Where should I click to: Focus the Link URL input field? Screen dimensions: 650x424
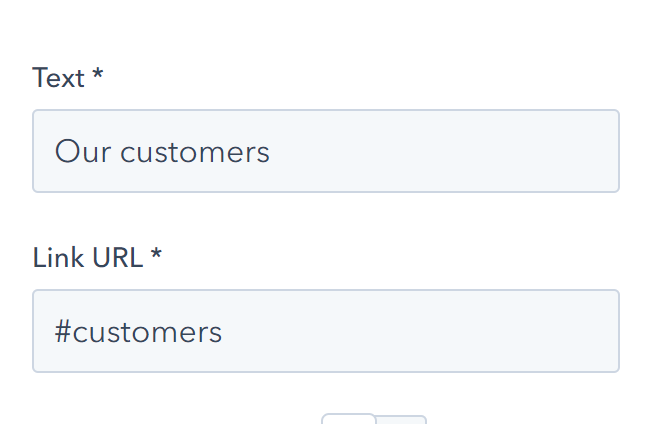pos(325,331)
